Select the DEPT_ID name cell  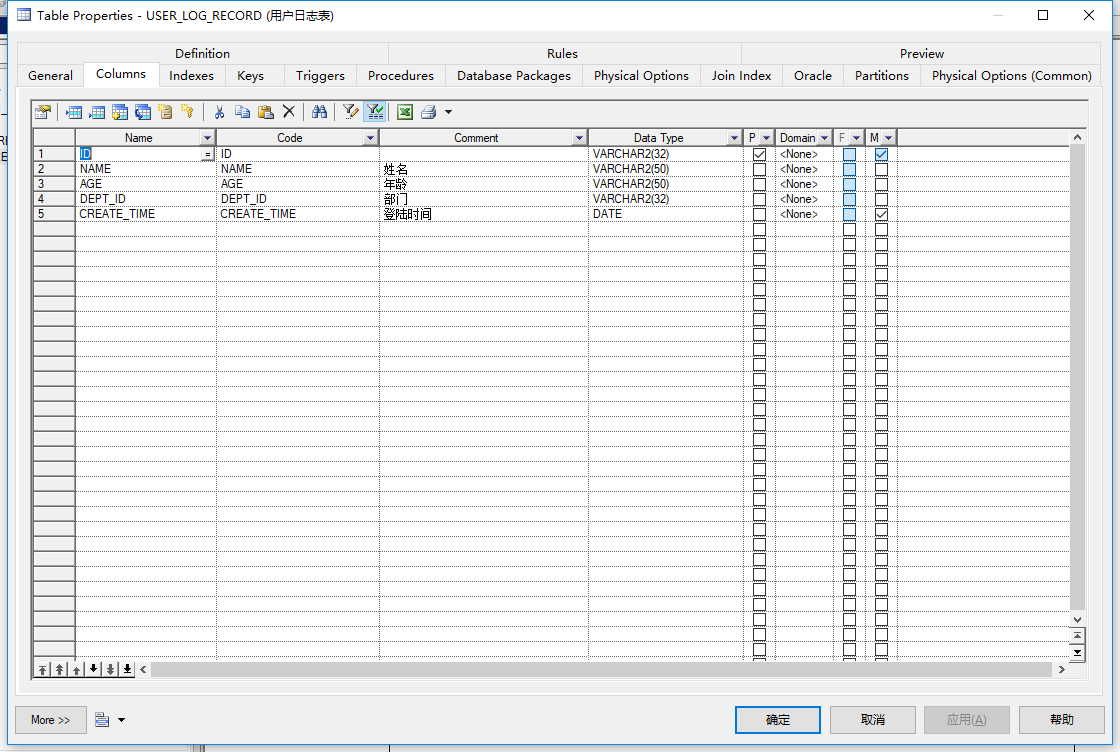point(146,199)
